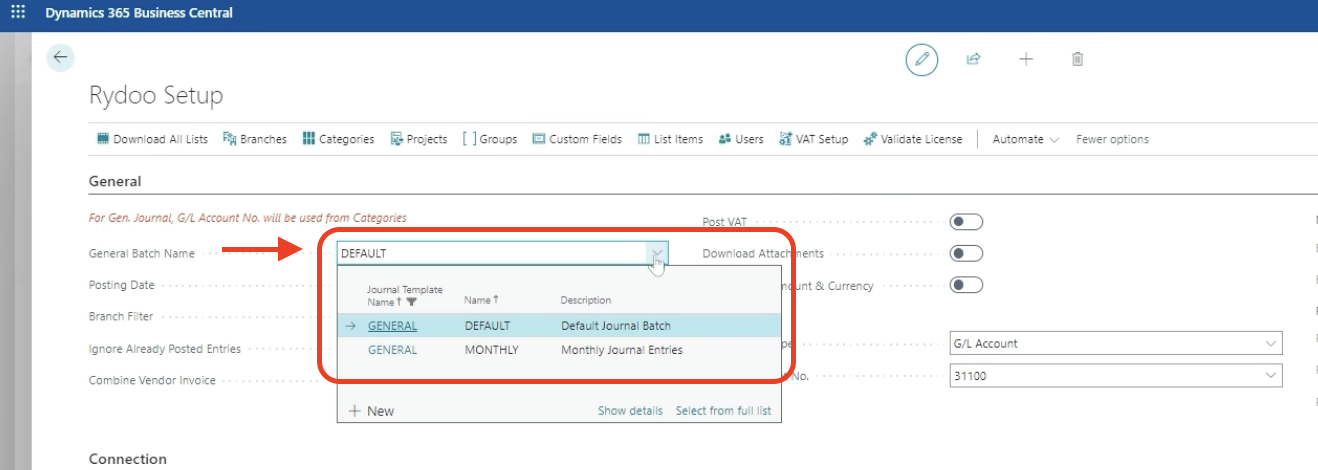Toggle the Download Attachments switch
Viewport: 1318px width, 470px height.
[x=966, y=254]
